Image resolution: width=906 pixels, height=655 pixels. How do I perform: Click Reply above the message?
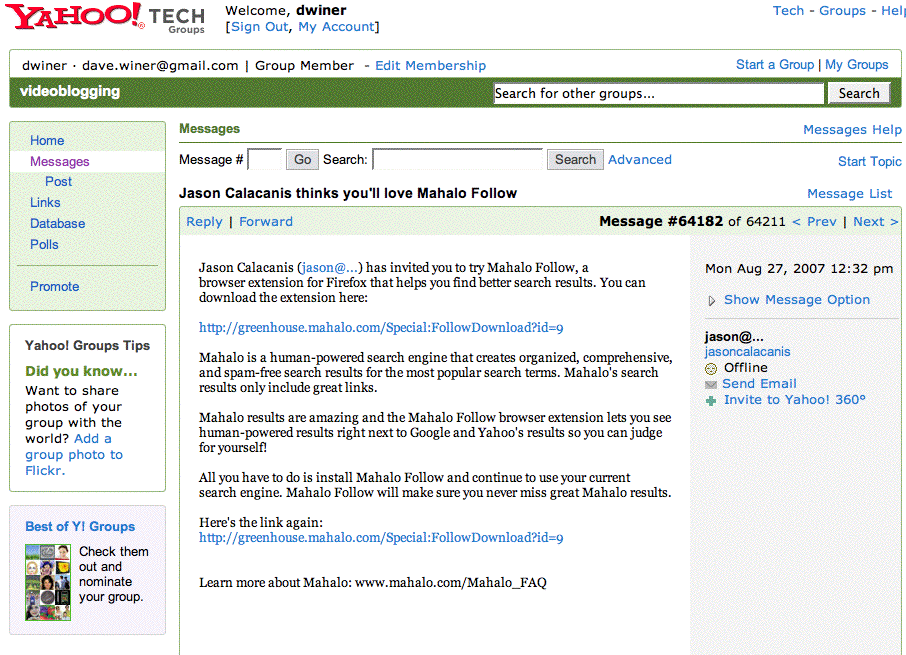pos(204,221)
